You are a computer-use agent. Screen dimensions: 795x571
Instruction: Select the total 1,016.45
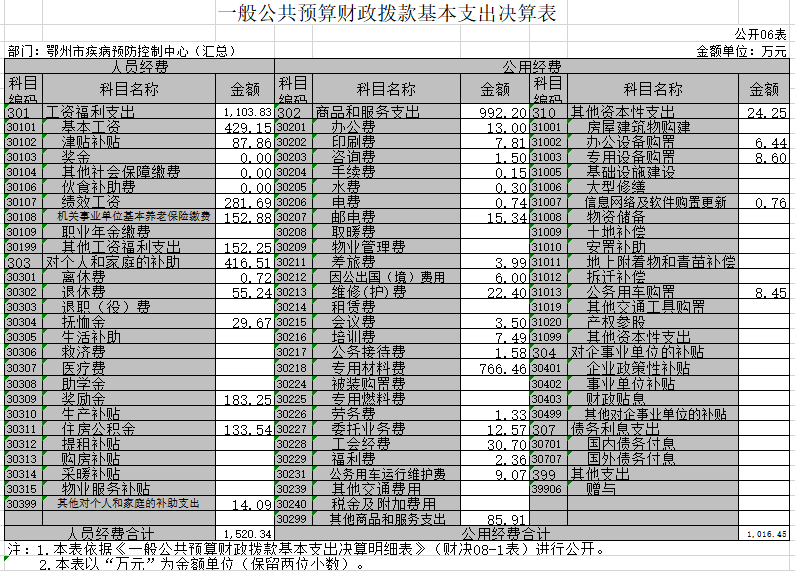764,533
